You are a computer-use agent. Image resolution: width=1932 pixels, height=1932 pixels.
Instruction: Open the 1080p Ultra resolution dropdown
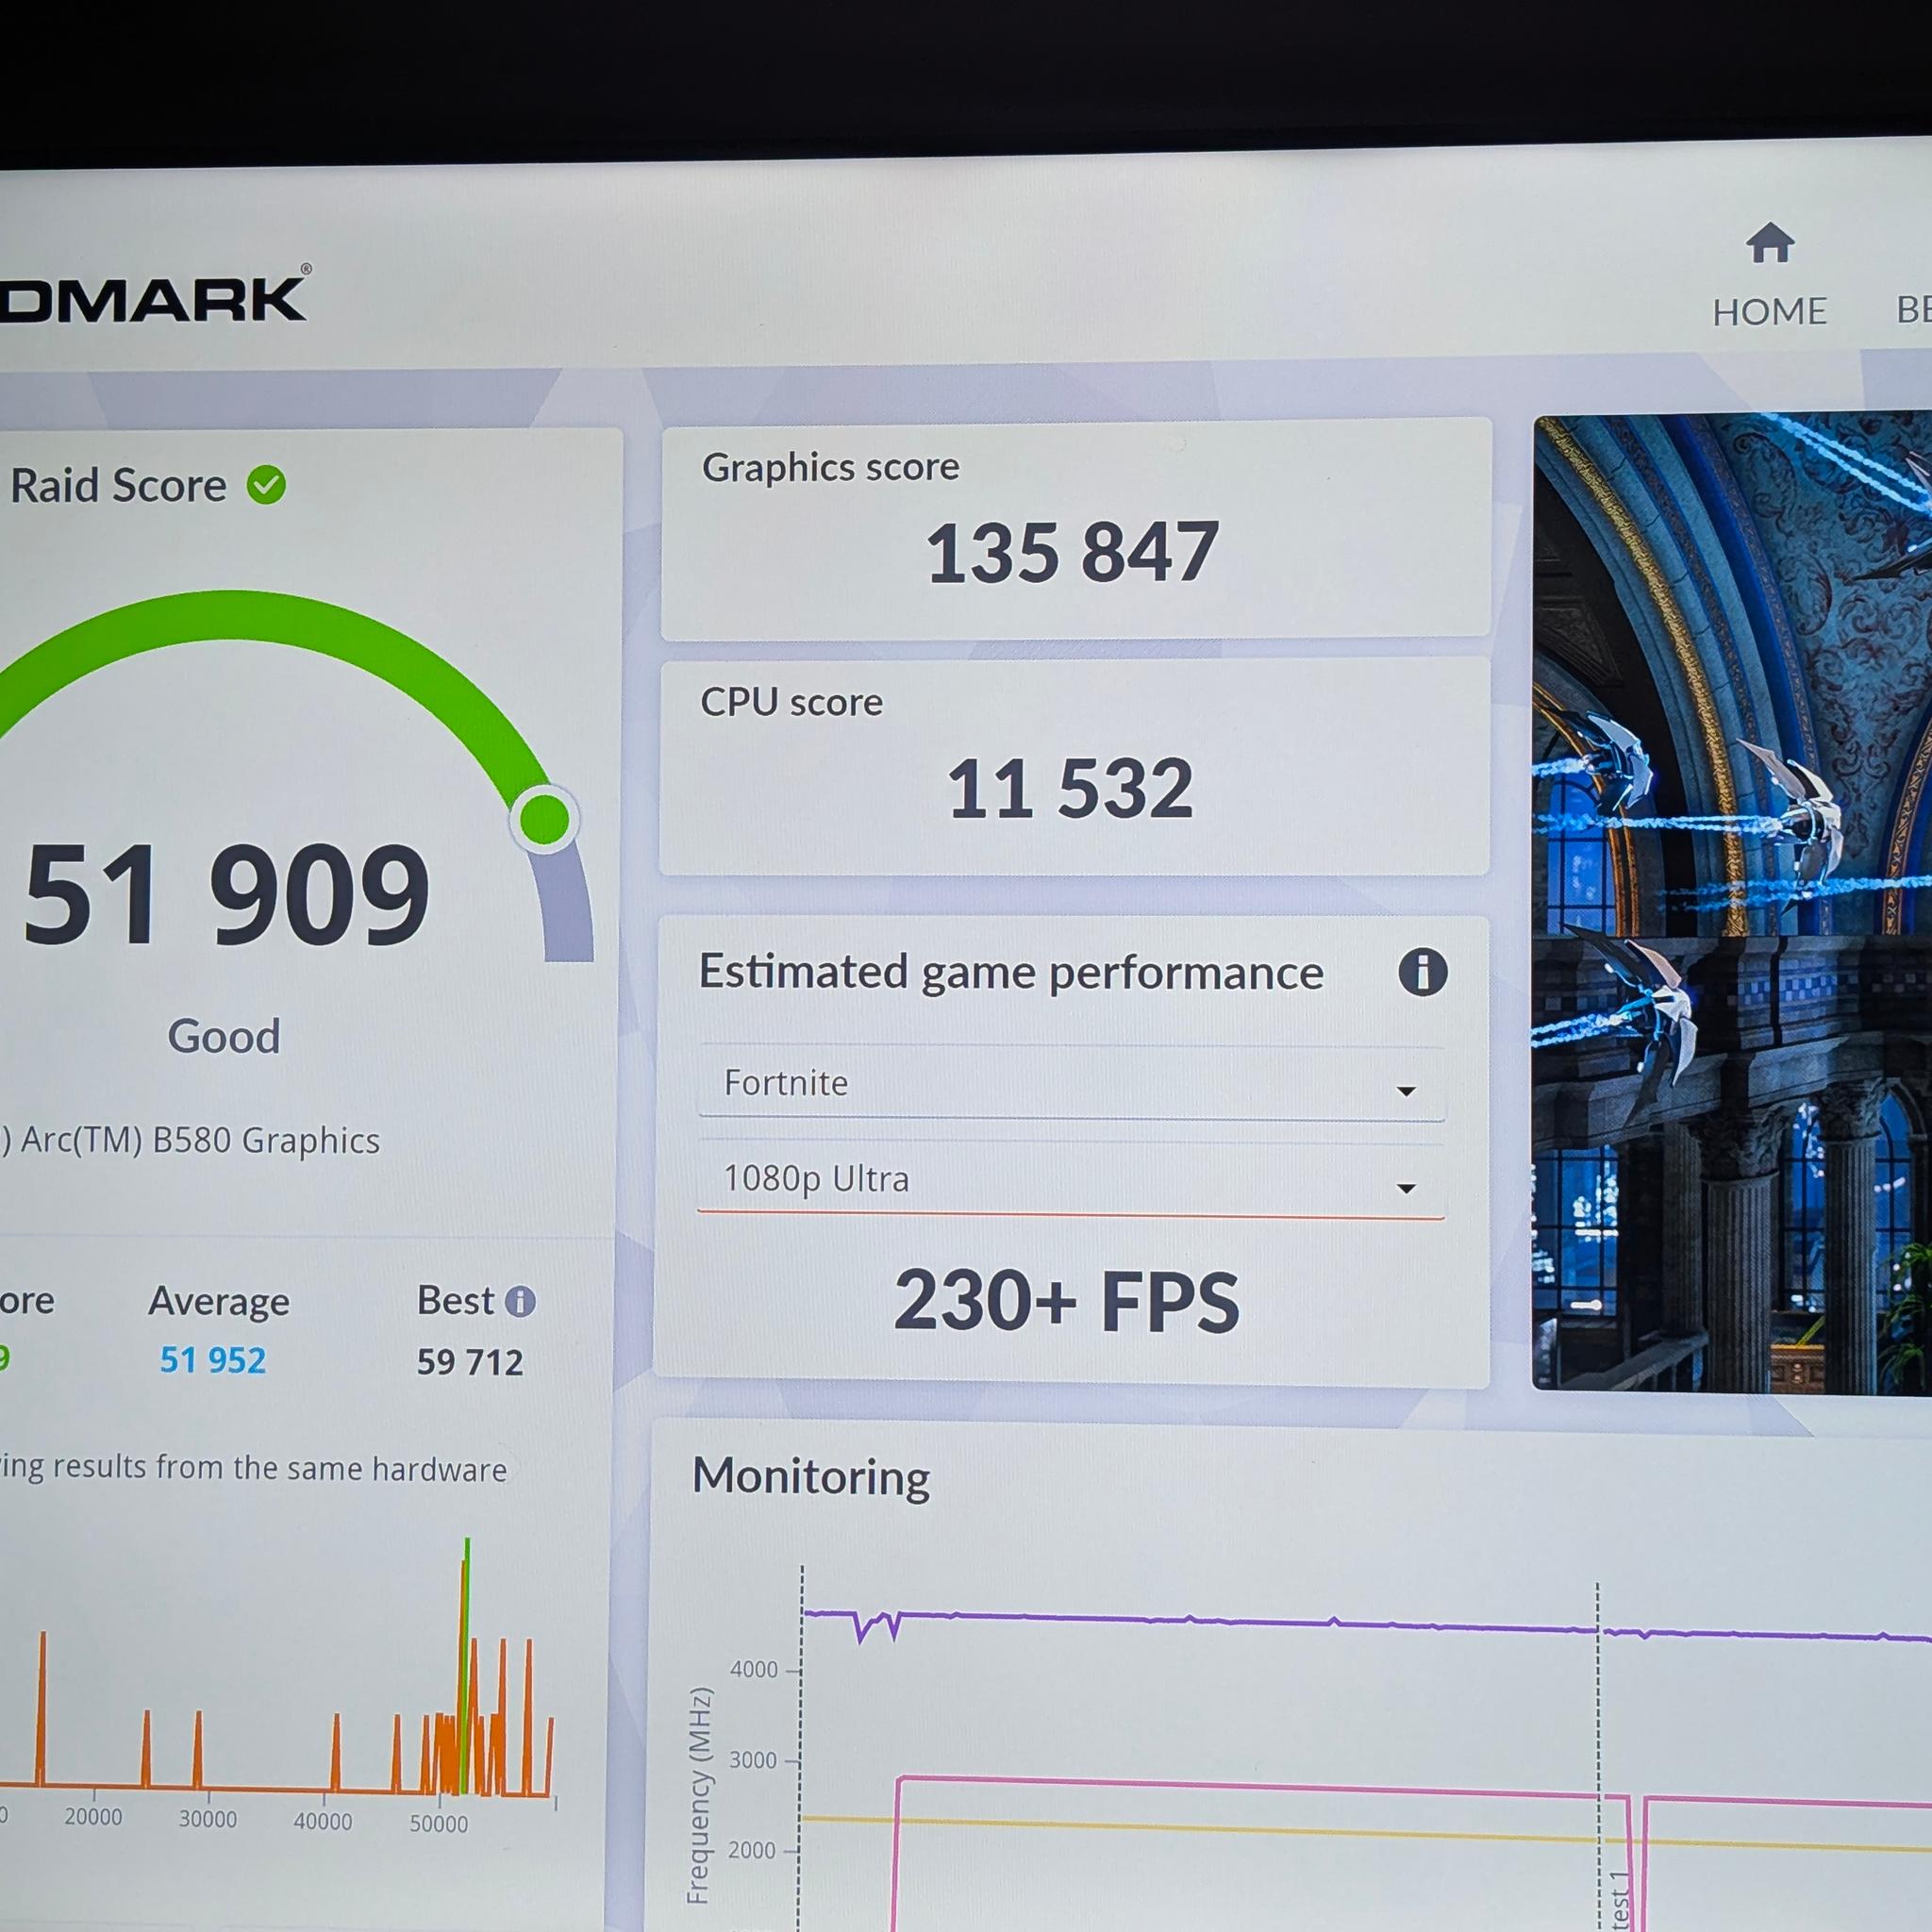pos(1070,1181)
